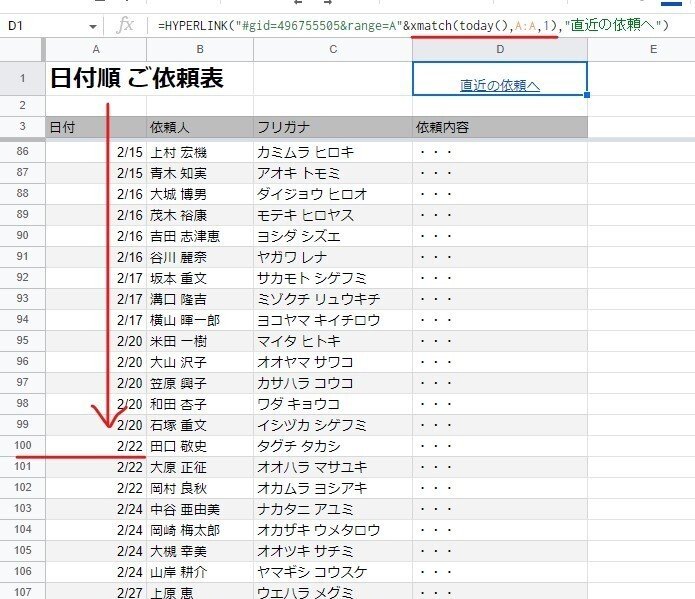Select column A header
This screenshot has height=599, width=695.
(x=96, y=50)
